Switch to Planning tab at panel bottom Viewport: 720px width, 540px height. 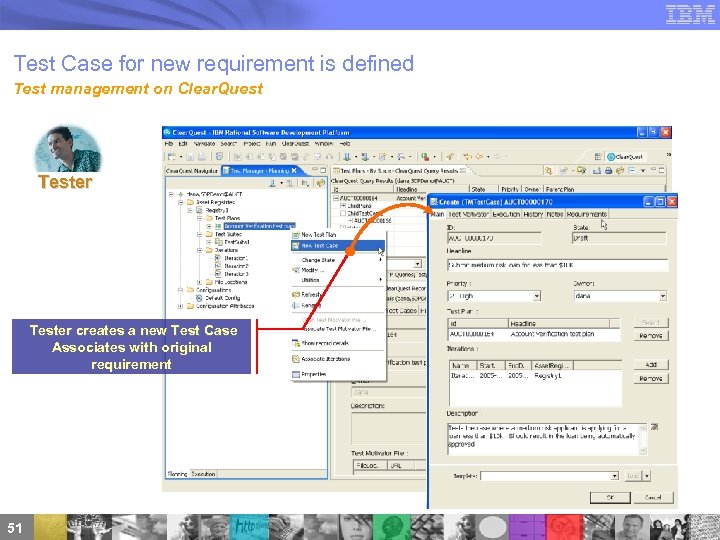click(177, 474)
